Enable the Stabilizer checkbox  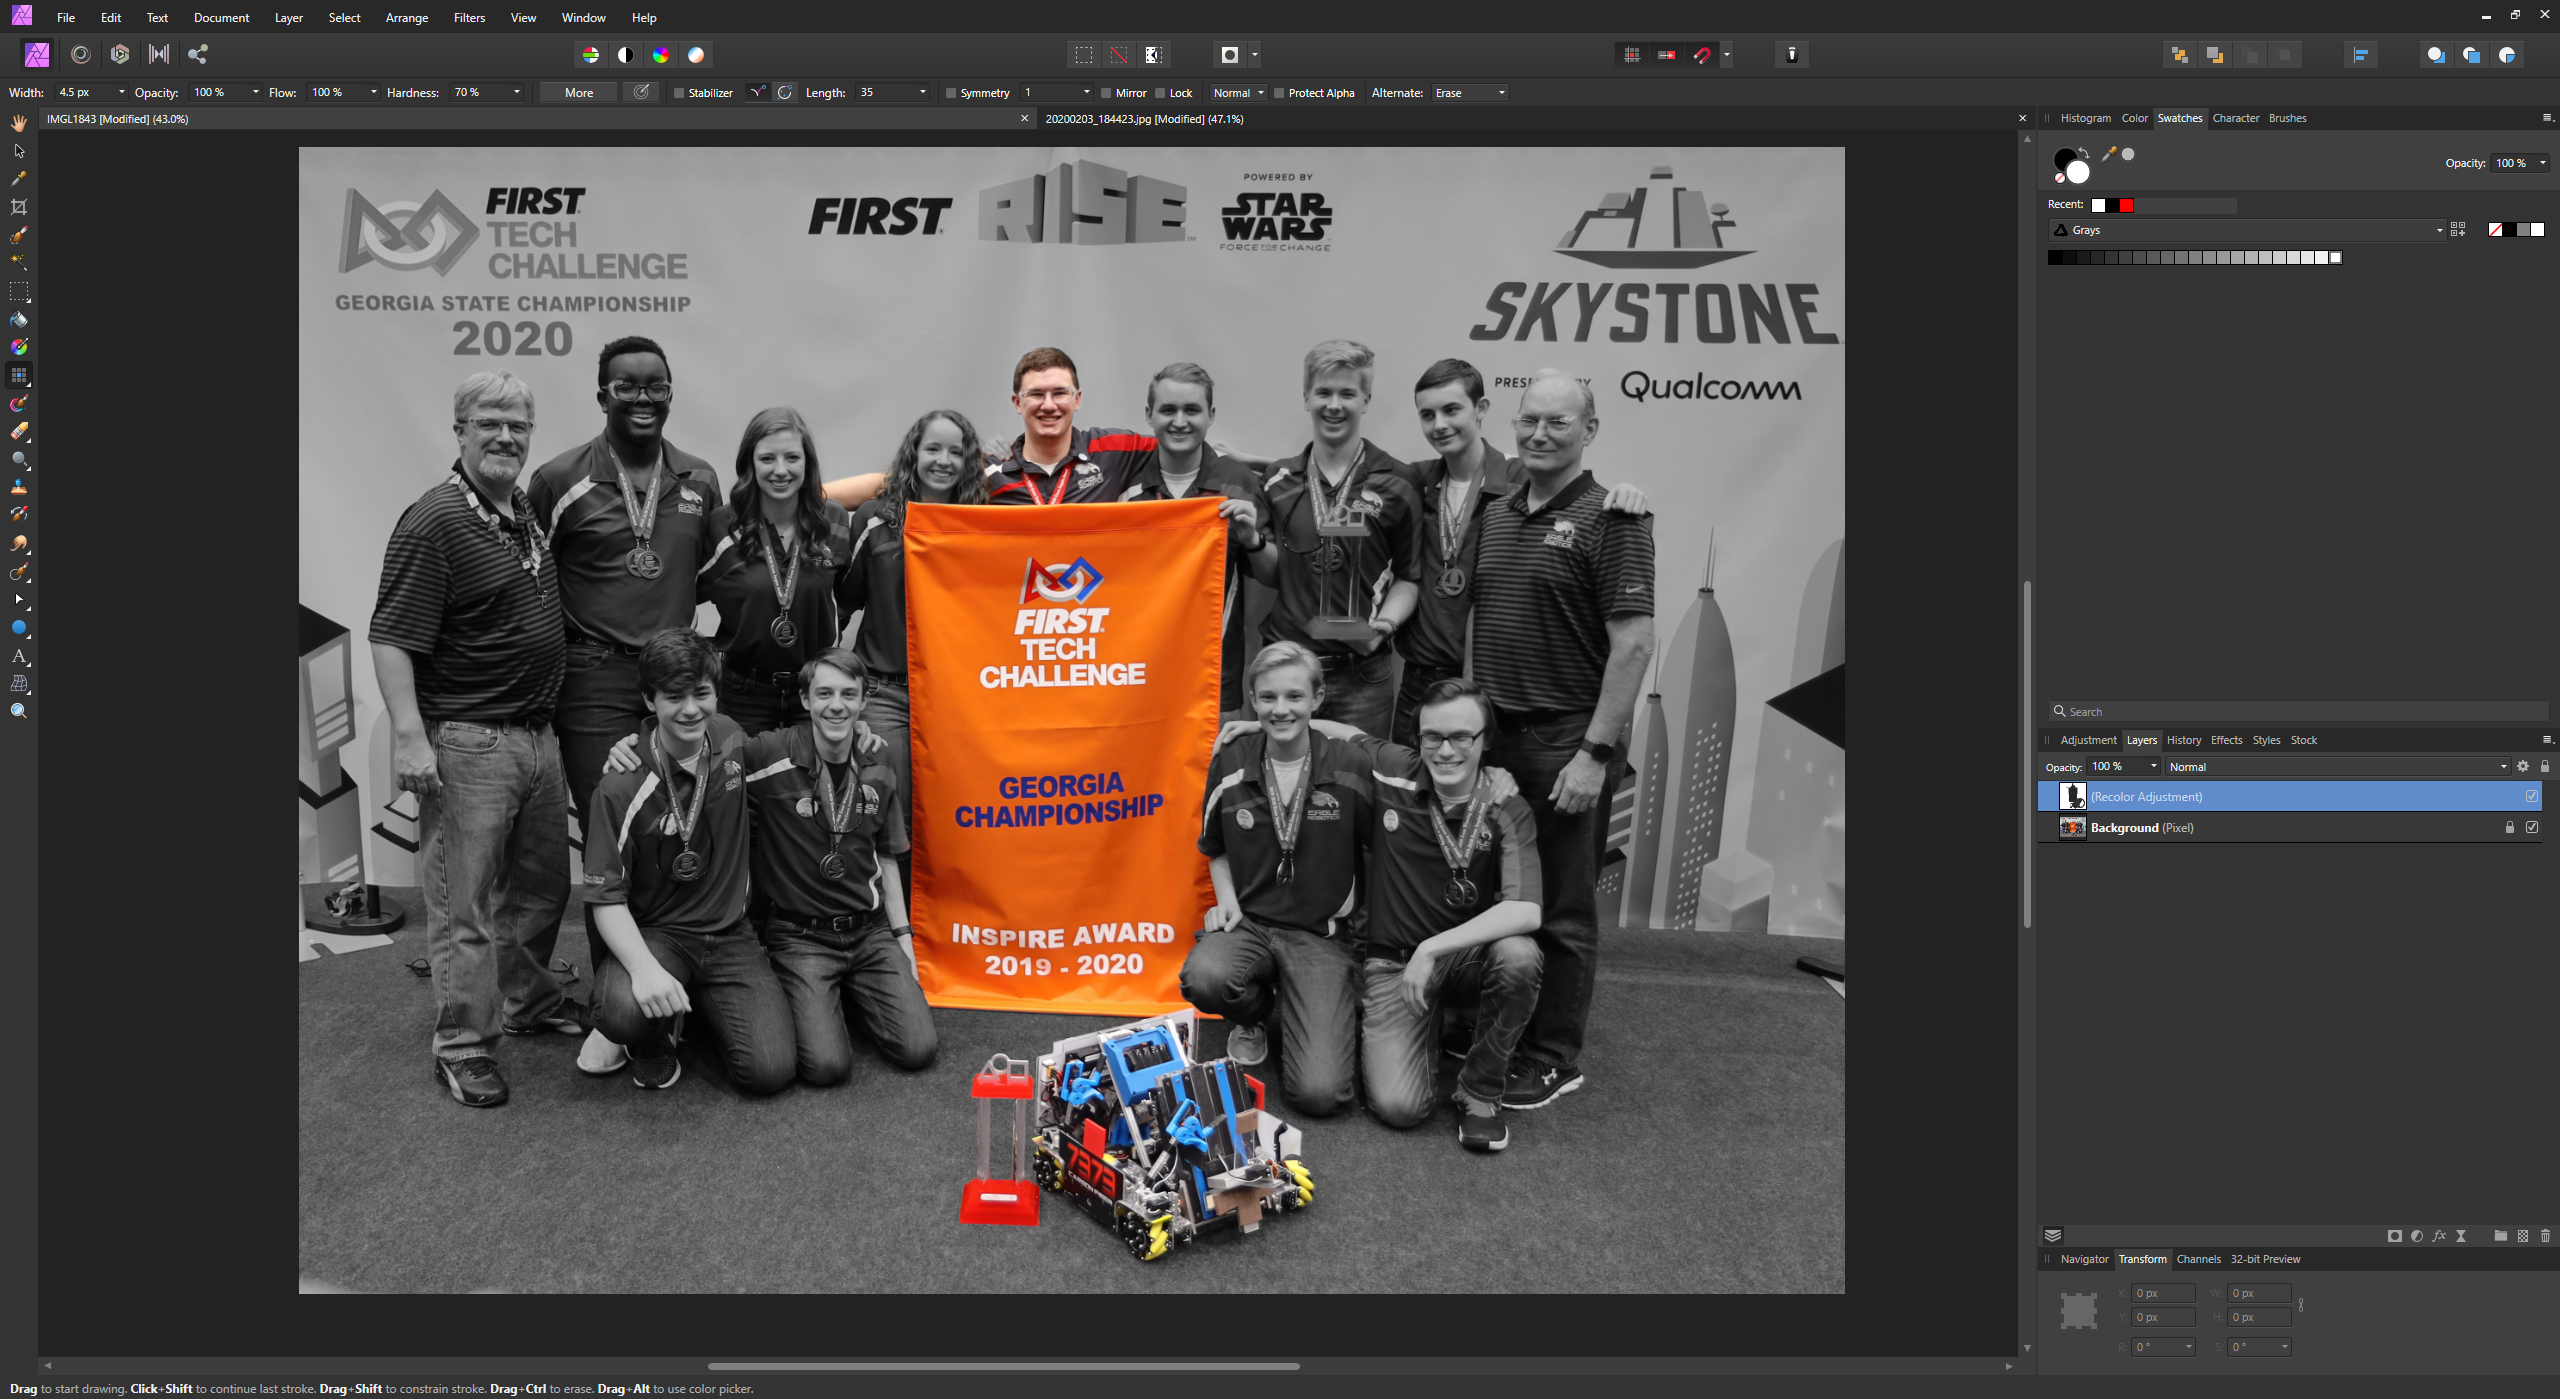tap(679, 93)
